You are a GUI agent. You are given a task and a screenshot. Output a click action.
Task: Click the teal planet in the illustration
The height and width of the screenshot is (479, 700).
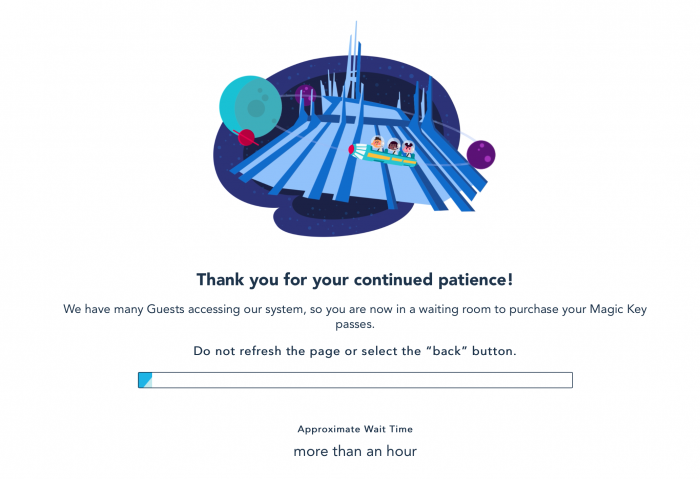point(250,107)
